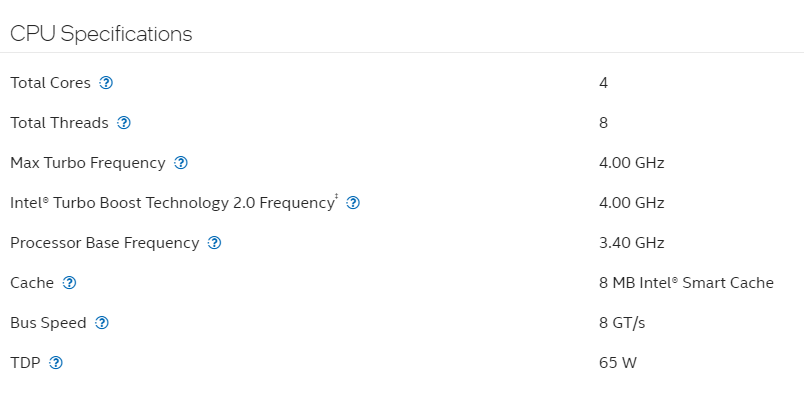Show info for Turbo Boost Technology 2.0 Frequency
Viewport: 804px width, 401px height.
(x=353, y=203)
